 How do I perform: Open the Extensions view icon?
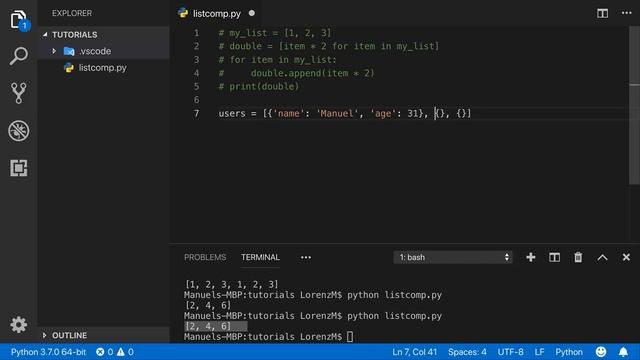(19, 168)
